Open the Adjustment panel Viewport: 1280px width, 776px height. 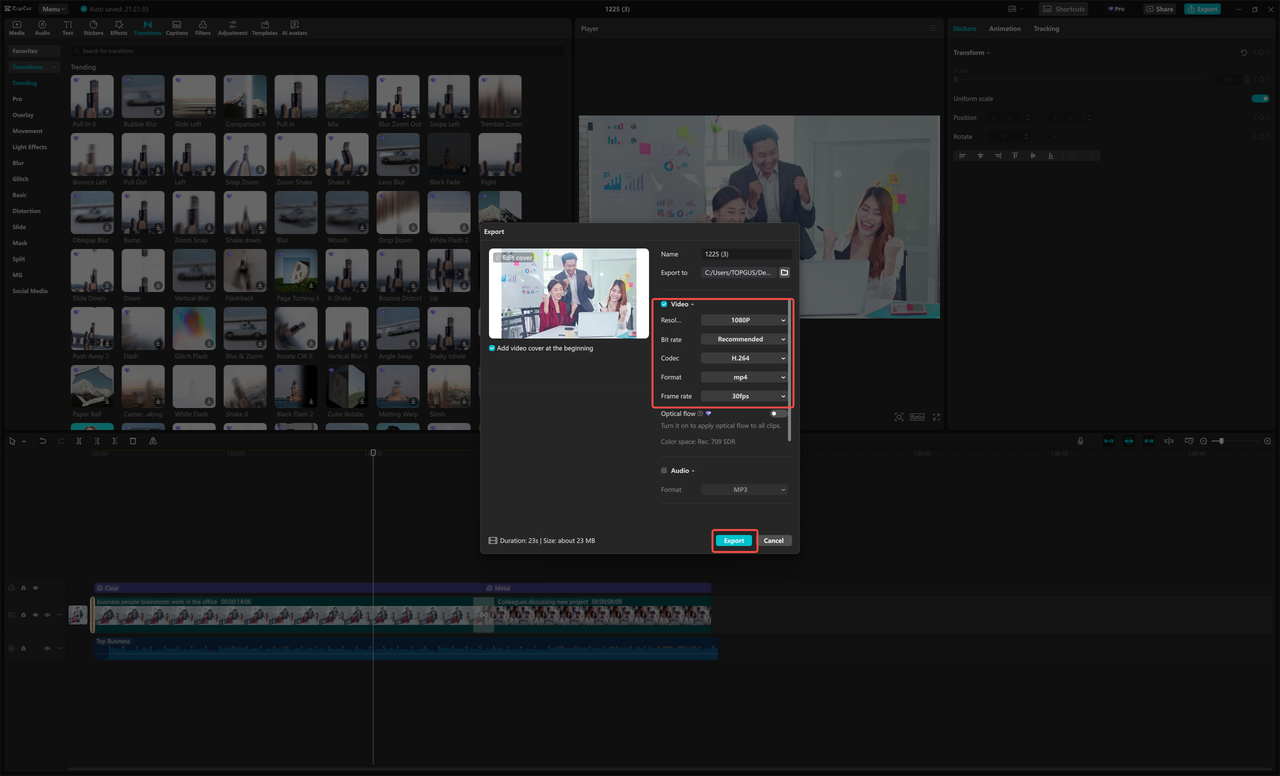coord(232,26)
